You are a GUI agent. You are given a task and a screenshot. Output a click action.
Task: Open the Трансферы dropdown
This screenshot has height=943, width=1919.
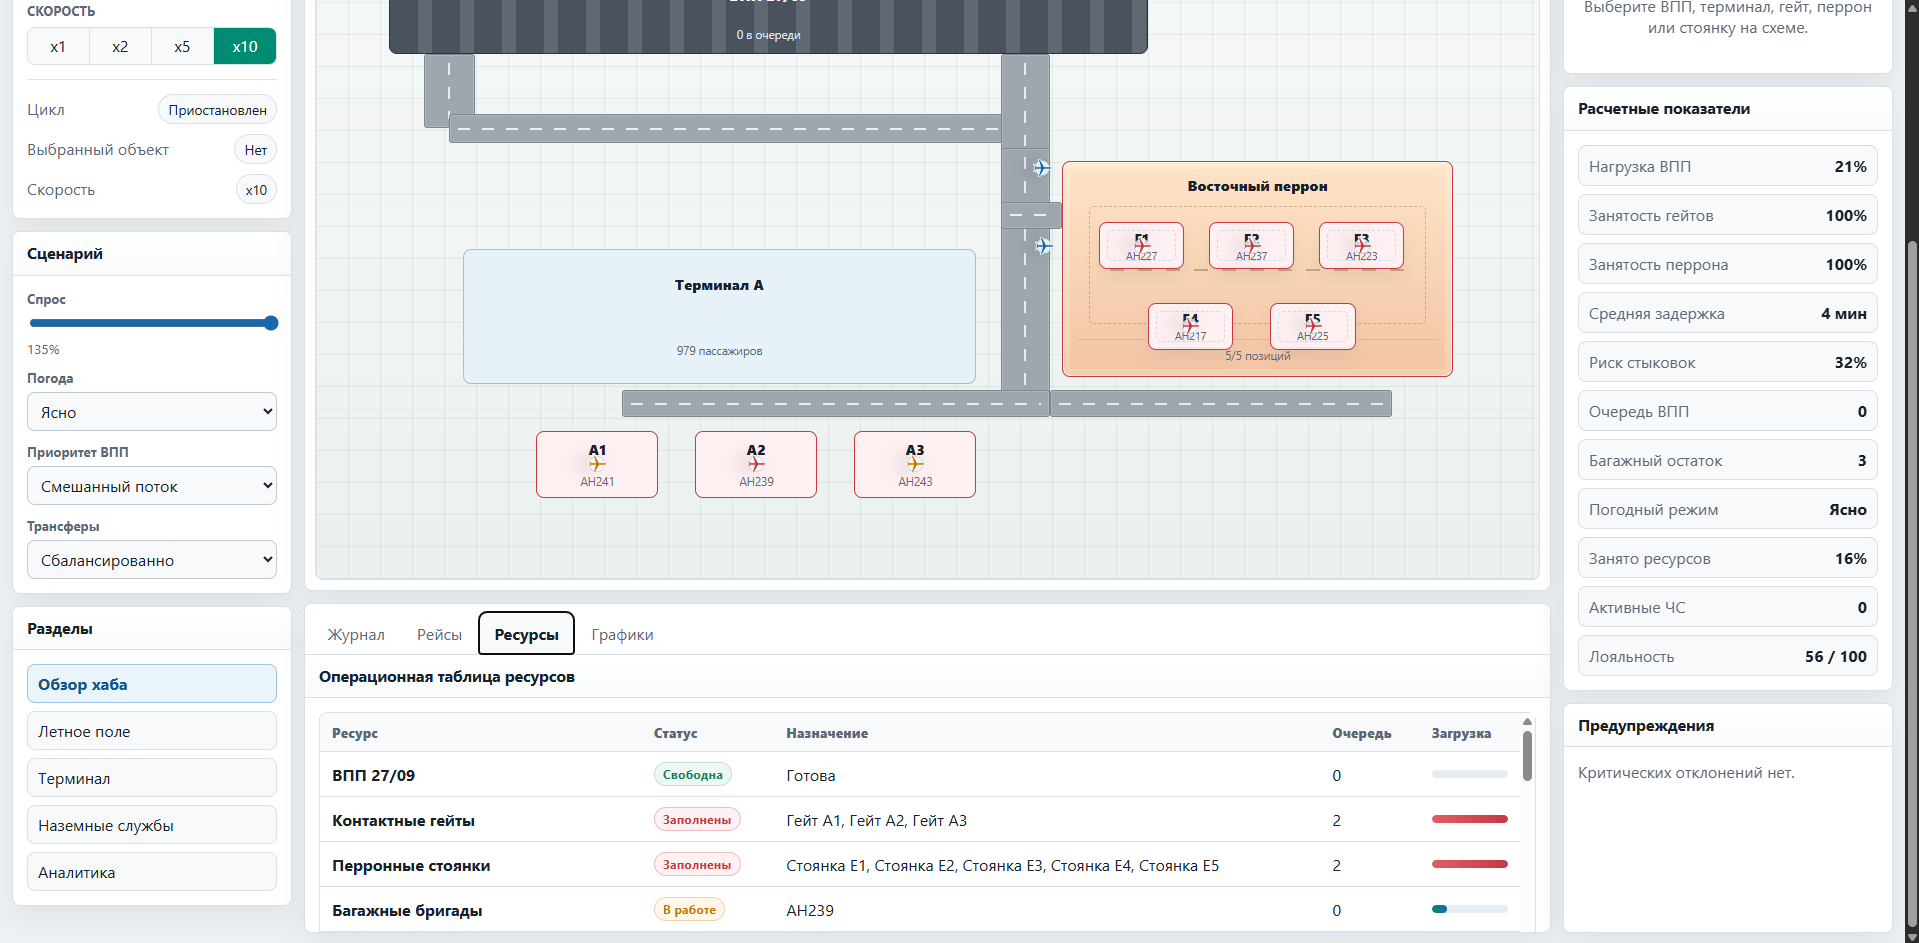pyautogui.click(x=152, y=560)
